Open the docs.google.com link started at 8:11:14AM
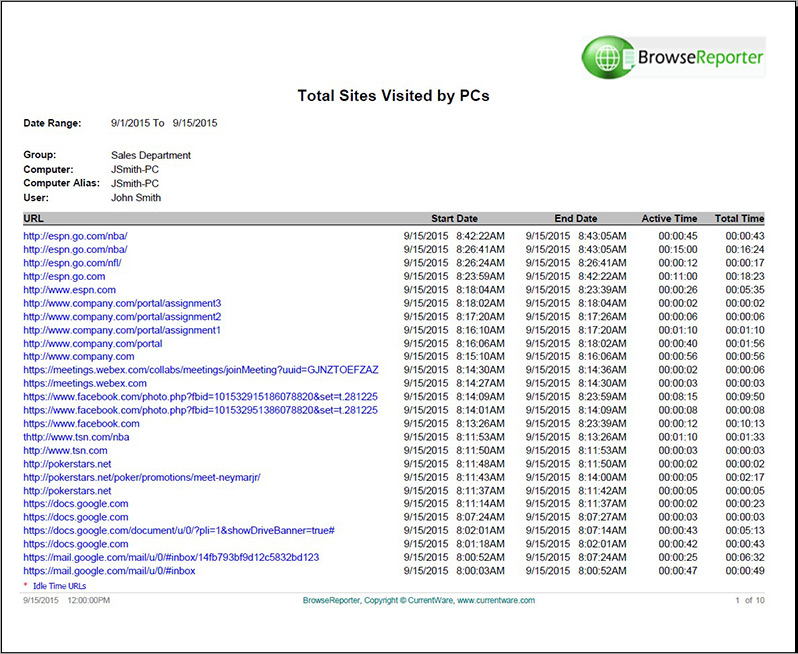Image resolution: width=798 pixels, height=654 pixels. [x=76, y=504]
